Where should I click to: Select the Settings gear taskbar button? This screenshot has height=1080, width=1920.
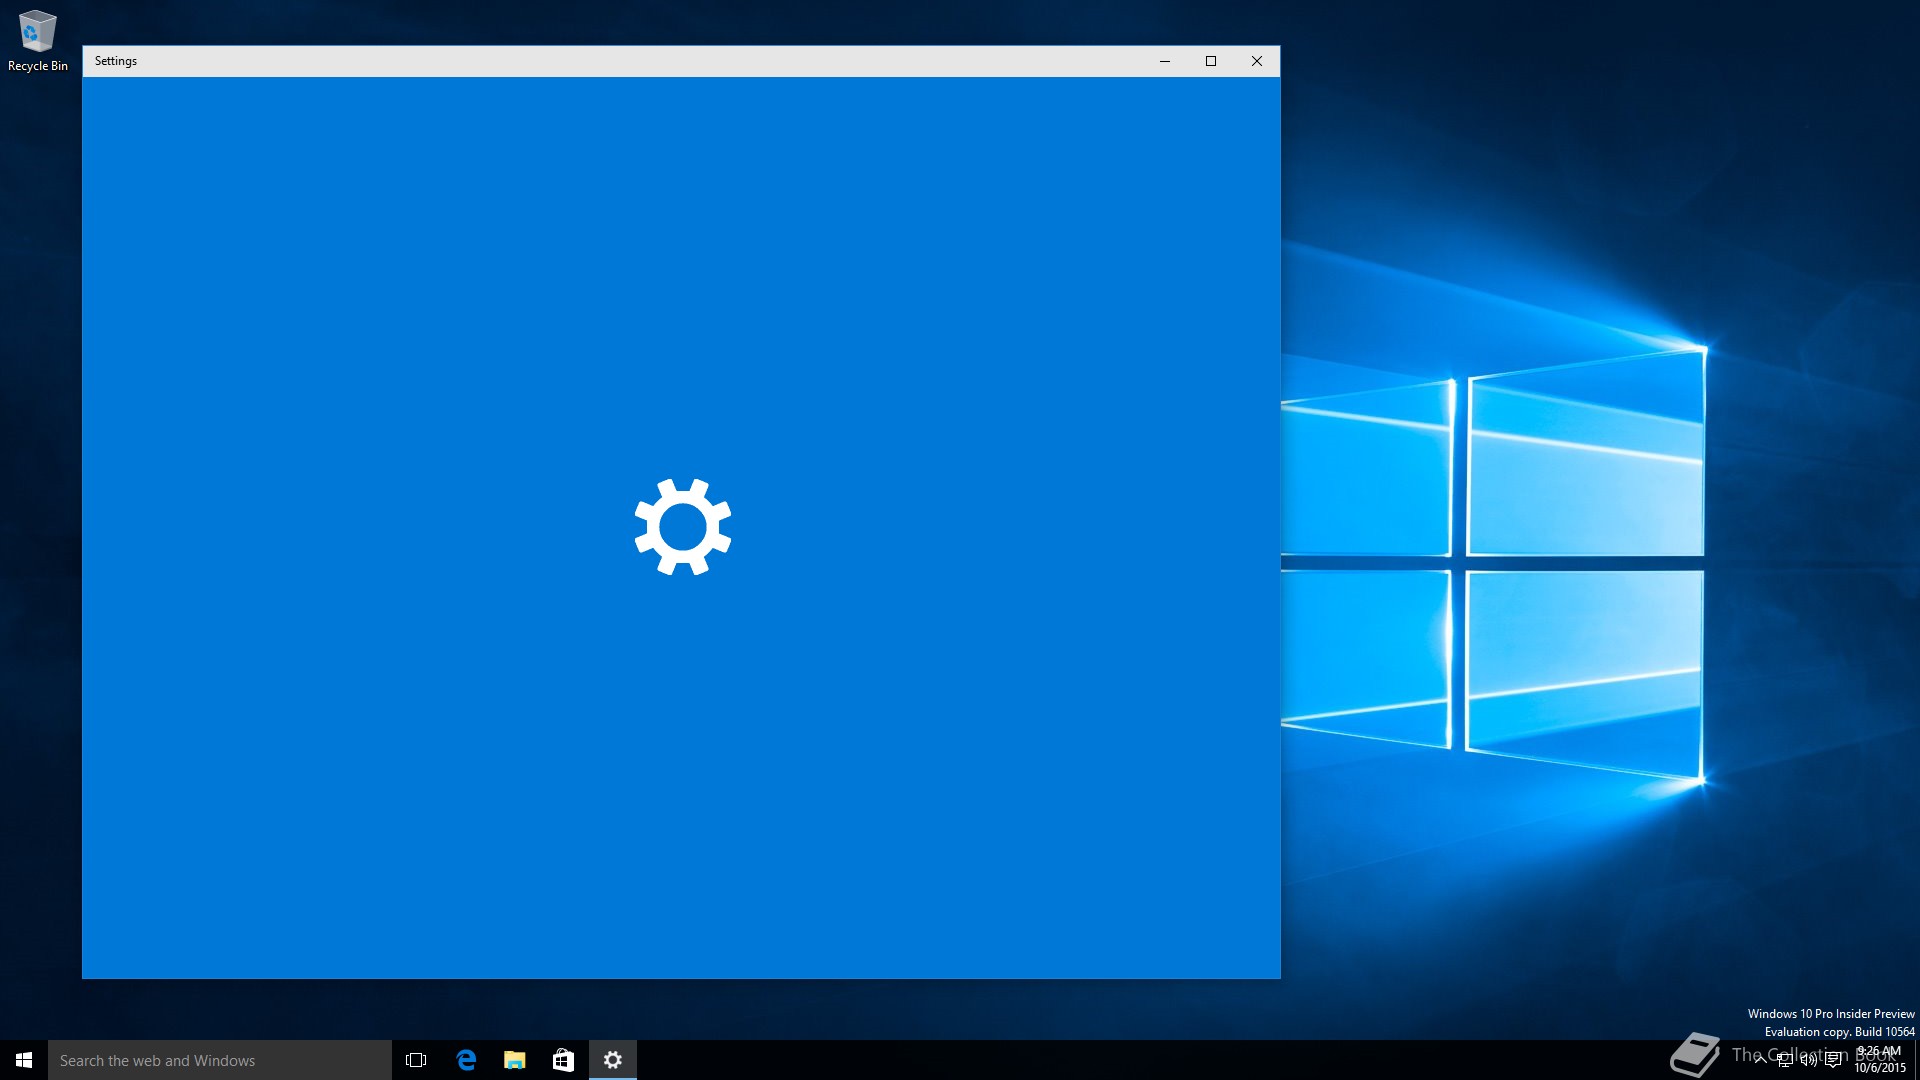pos(613,1060)
